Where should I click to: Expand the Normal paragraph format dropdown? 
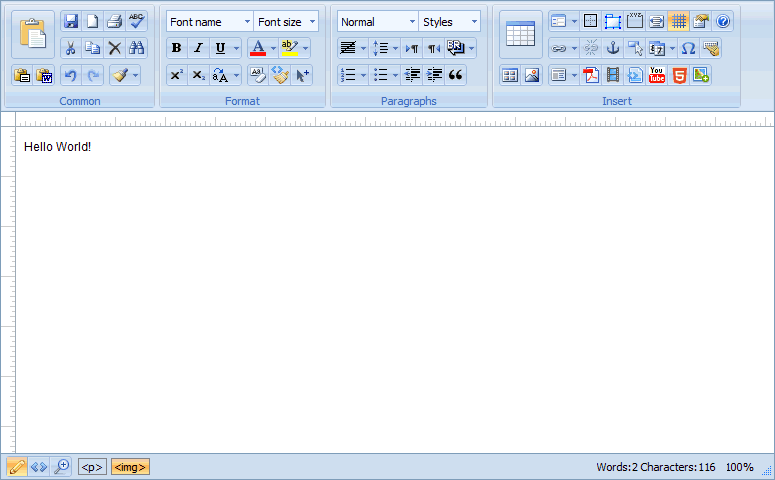(x=378, y=22)
